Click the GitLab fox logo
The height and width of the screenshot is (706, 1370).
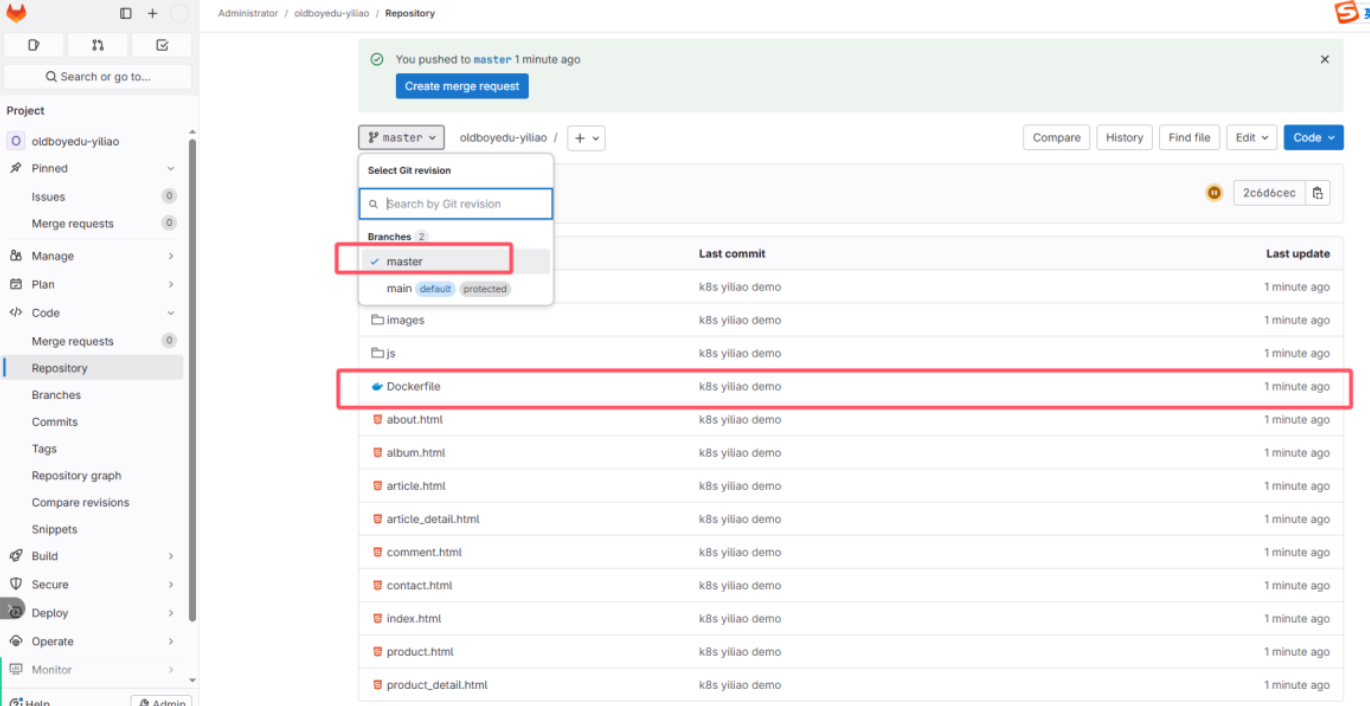tap(17, 14)
